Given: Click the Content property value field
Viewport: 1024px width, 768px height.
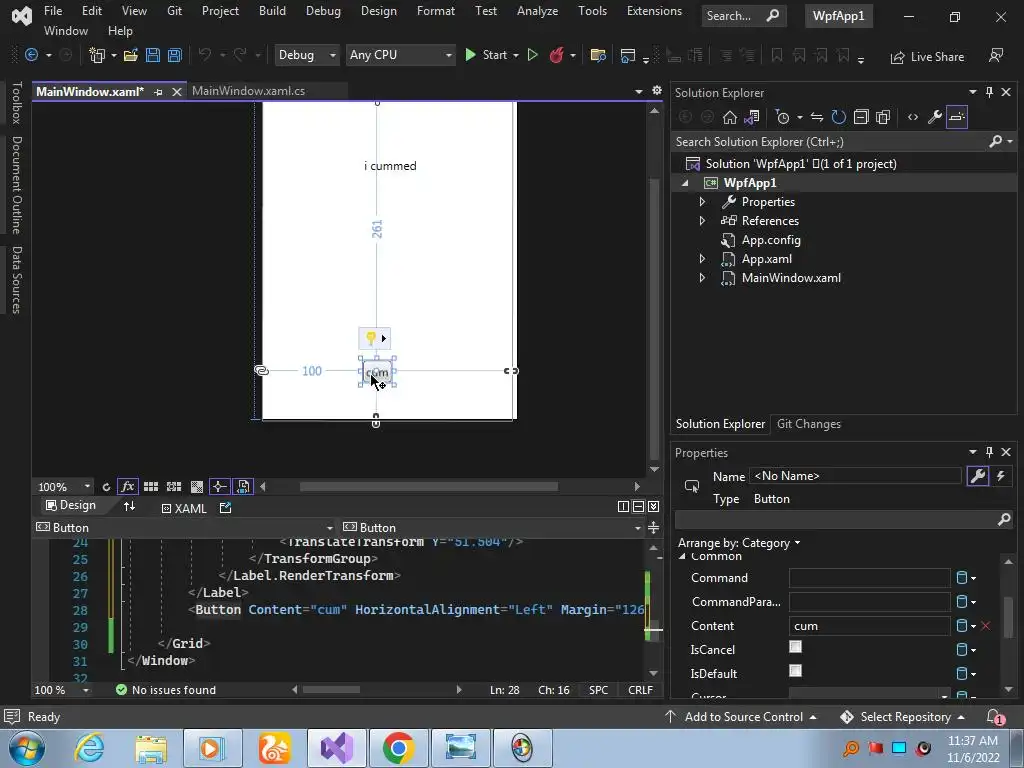Looking at the screenshot, I should tap(869, 626).
